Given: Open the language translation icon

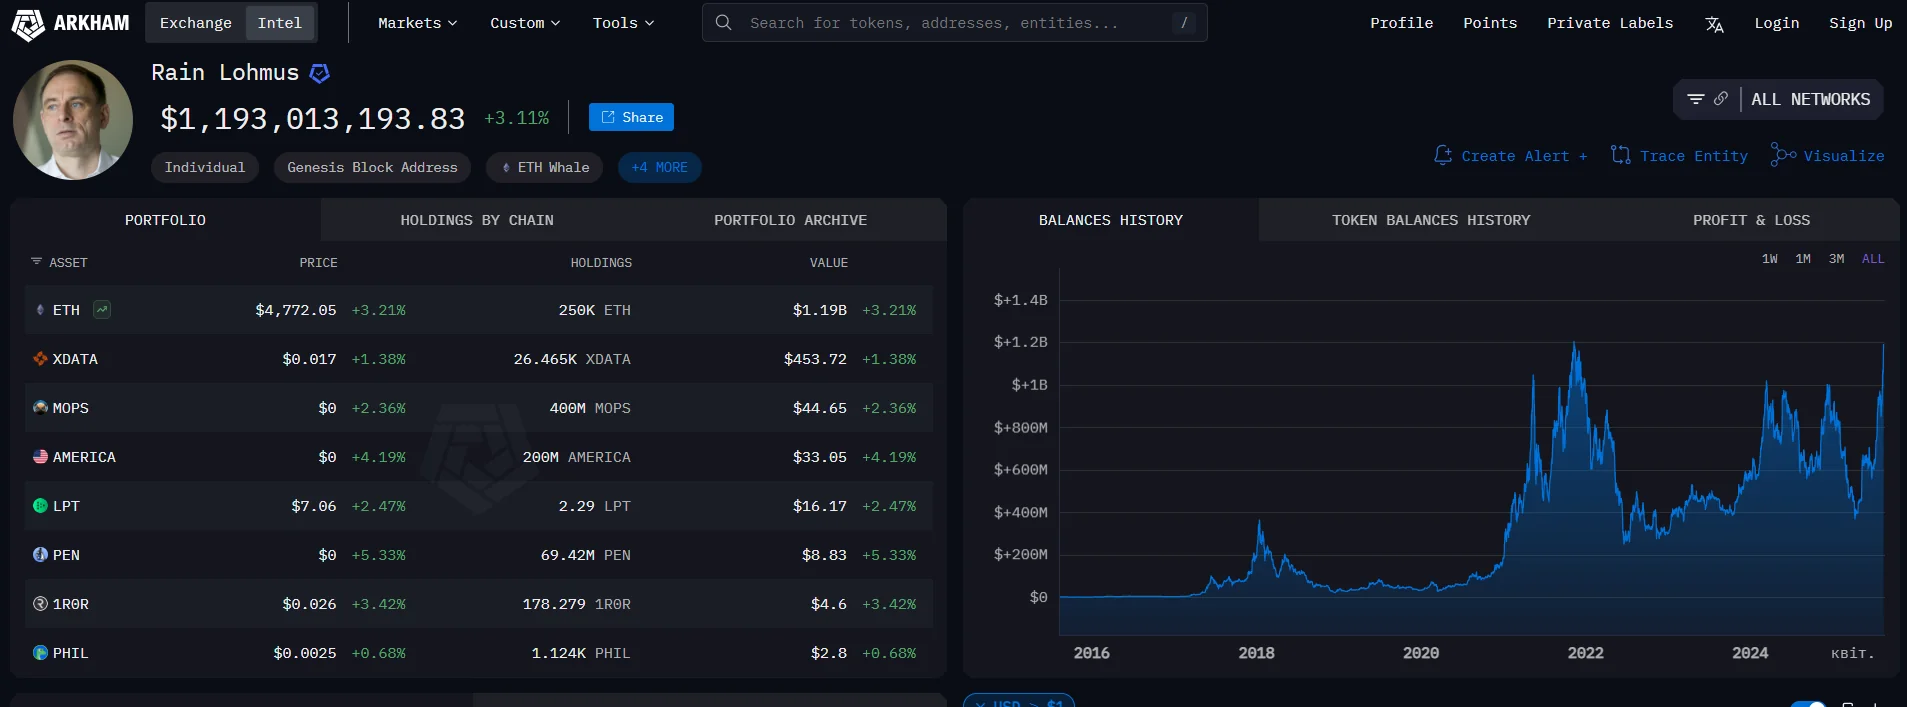Looking at the screenshot, I should (x=1714, y=24).
